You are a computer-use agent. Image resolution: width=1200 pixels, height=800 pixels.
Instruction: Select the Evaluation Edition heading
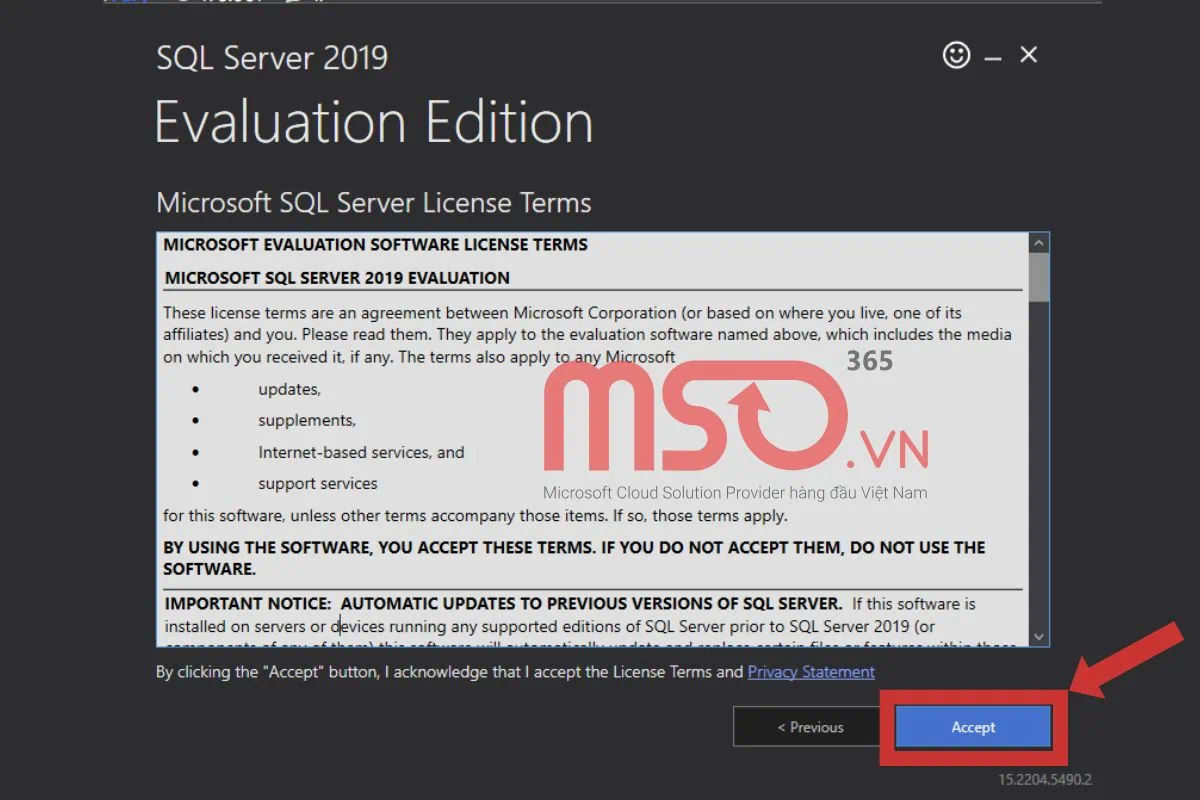[x=373, y=122]
